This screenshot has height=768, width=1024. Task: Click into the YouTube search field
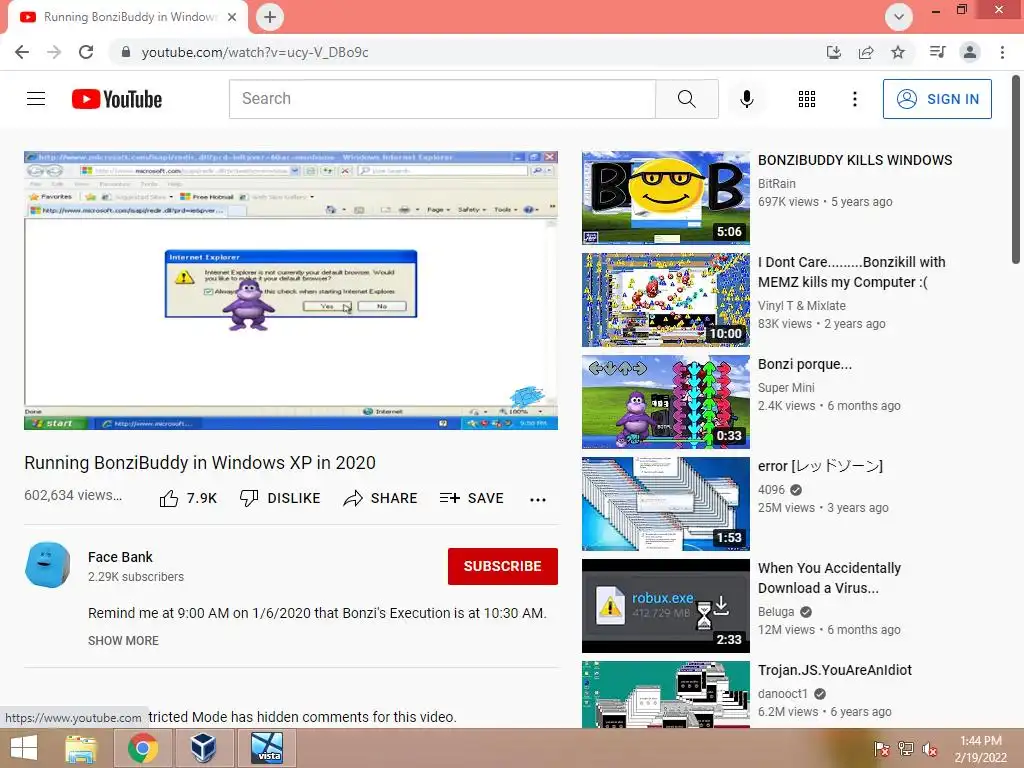tap(442, 99)
